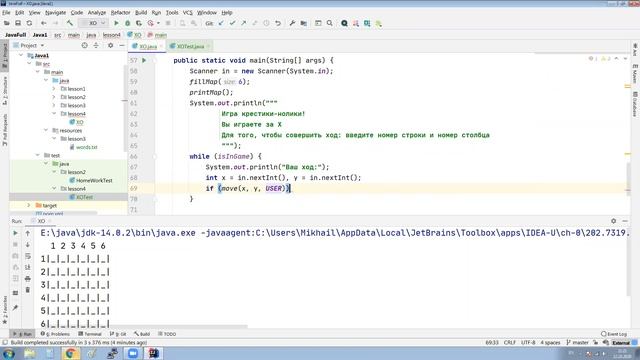Viewport: 640px width, 360px height.
Task: Open the Project Structure icon
Action: (304, 23)
